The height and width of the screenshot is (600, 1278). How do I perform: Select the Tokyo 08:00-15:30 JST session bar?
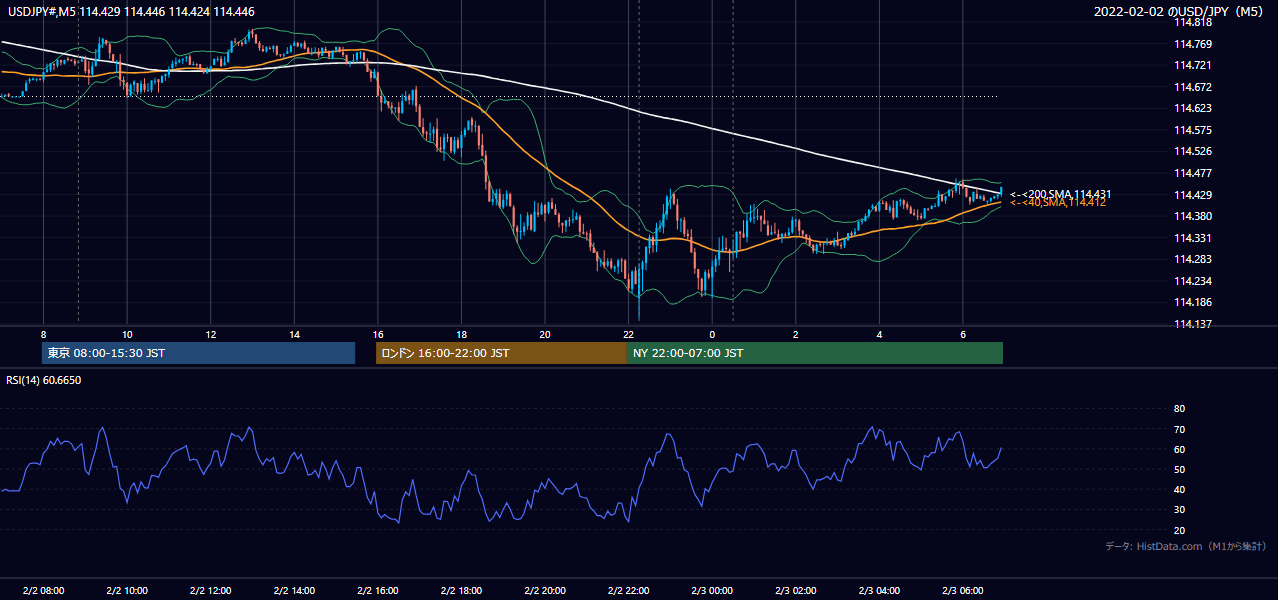click(198, 353)
